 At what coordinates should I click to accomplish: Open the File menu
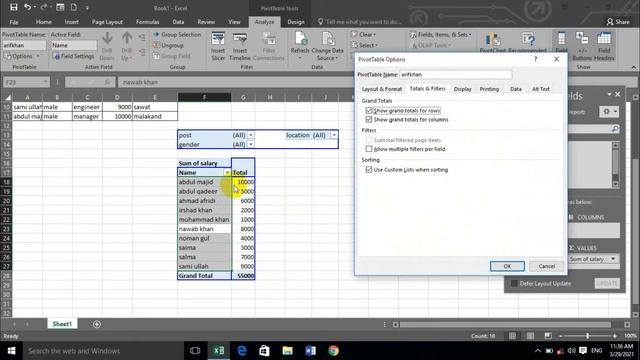coord(14,22)
